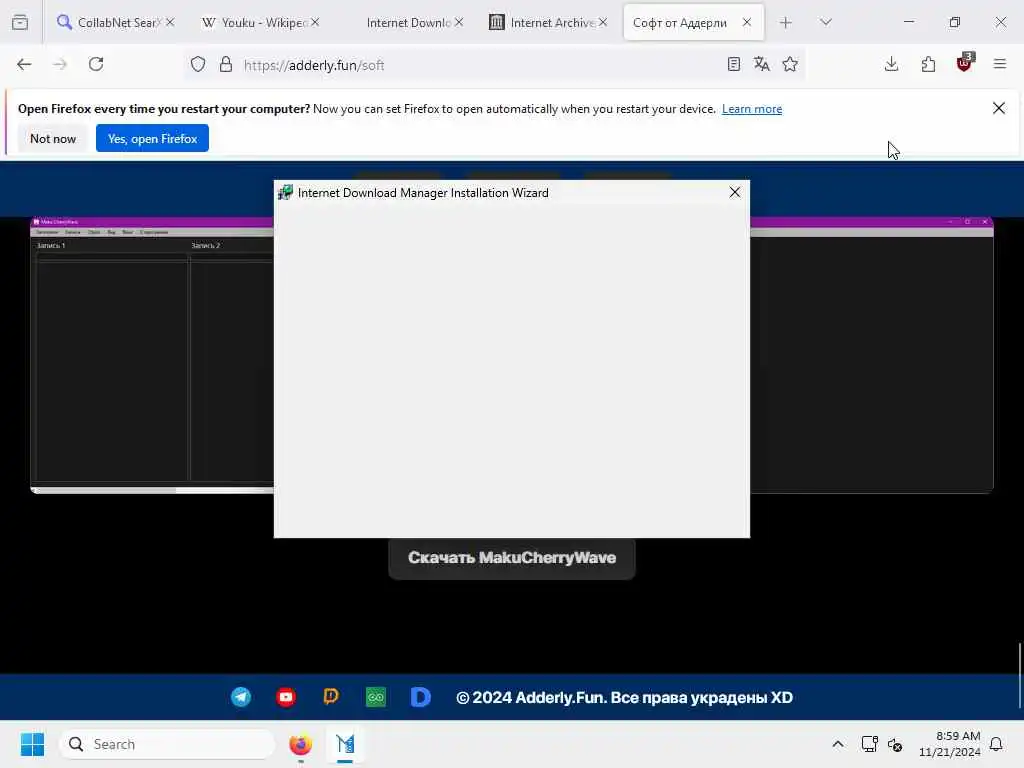Open YouTube link in footer
The height and width of the screenshot is (768, 1024).
point(286,697)
